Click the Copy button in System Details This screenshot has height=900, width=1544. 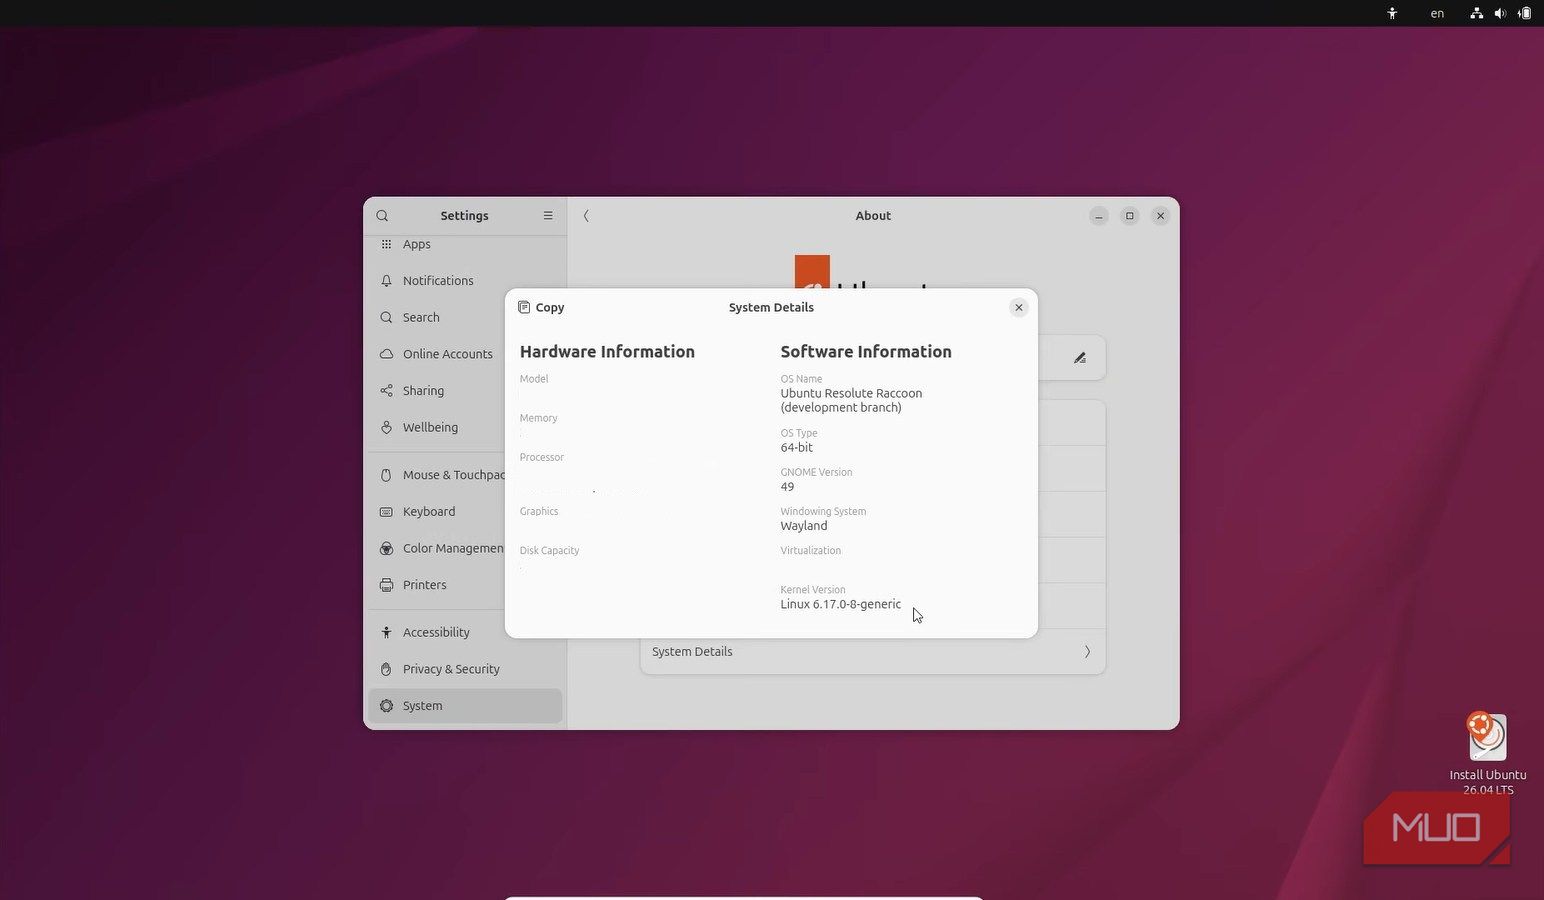pos(541,307)
